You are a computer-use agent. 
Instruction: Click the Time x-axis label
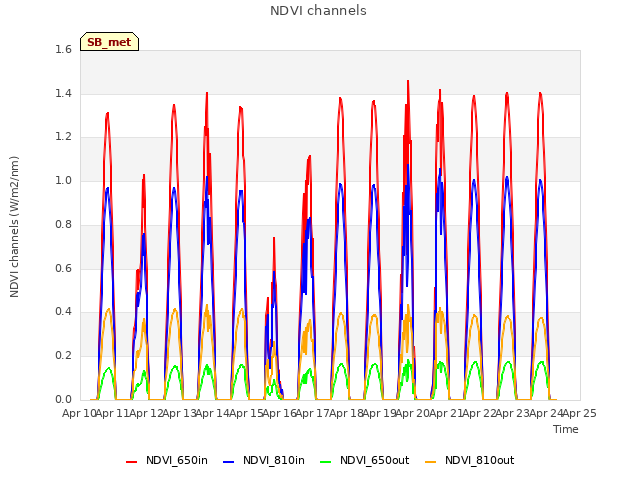point(566,429)
